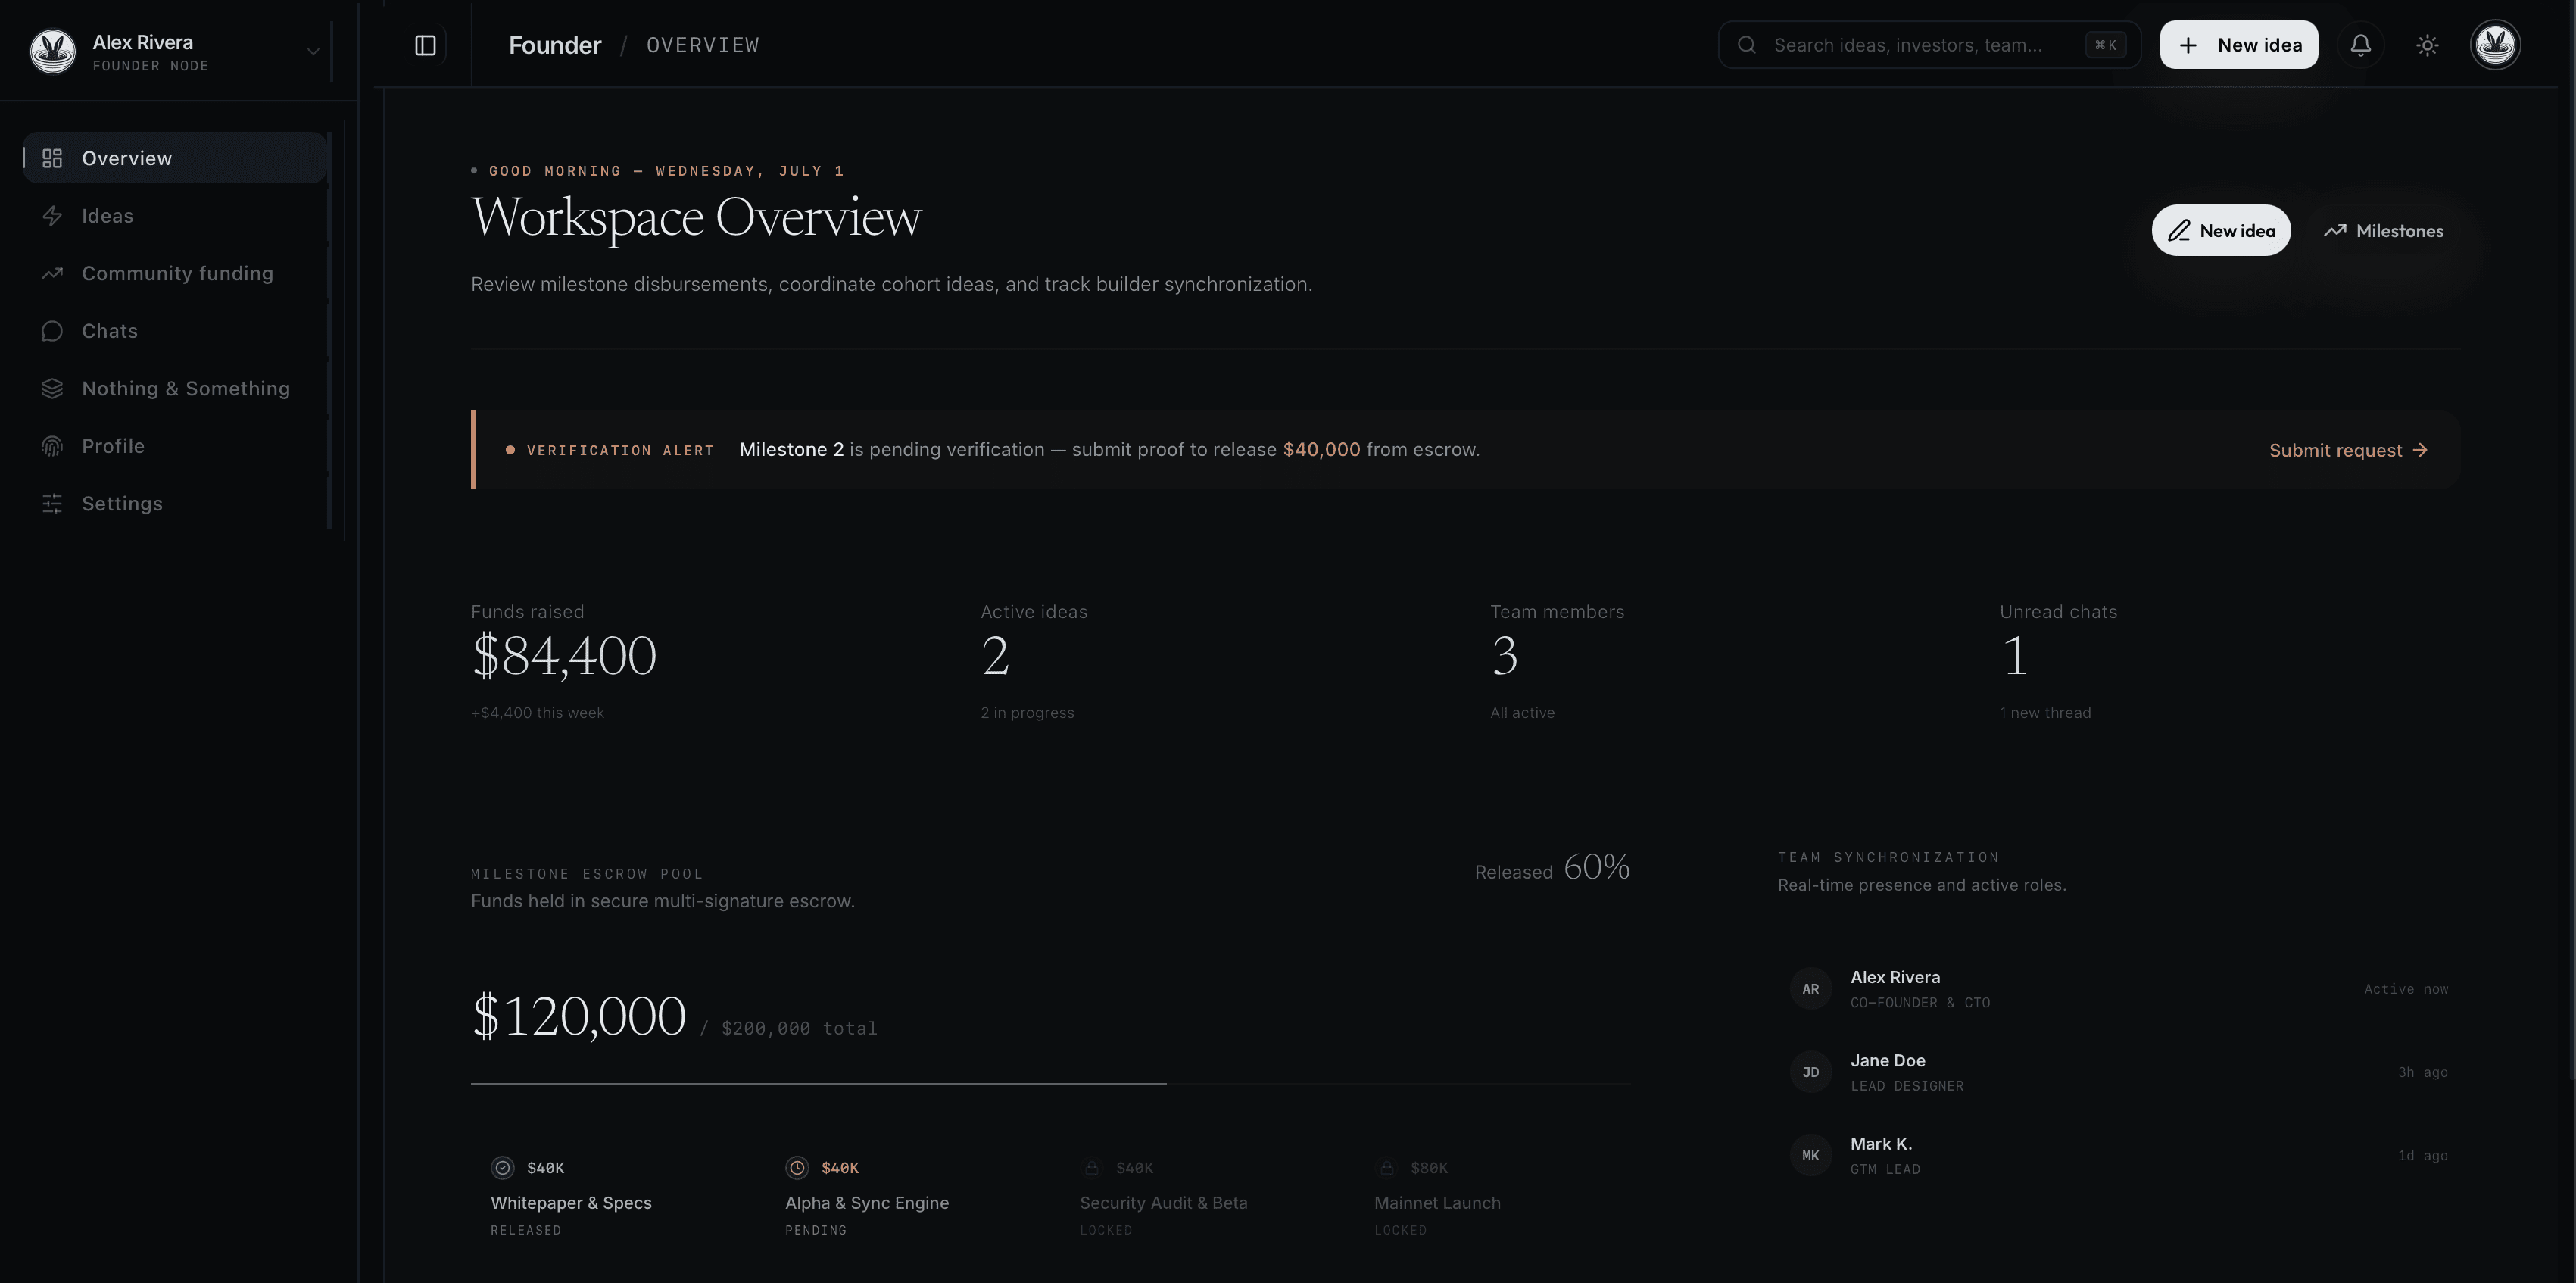Open Milestones button
This screenshot has width=2576, height=1283.
tap(2383, 231)
